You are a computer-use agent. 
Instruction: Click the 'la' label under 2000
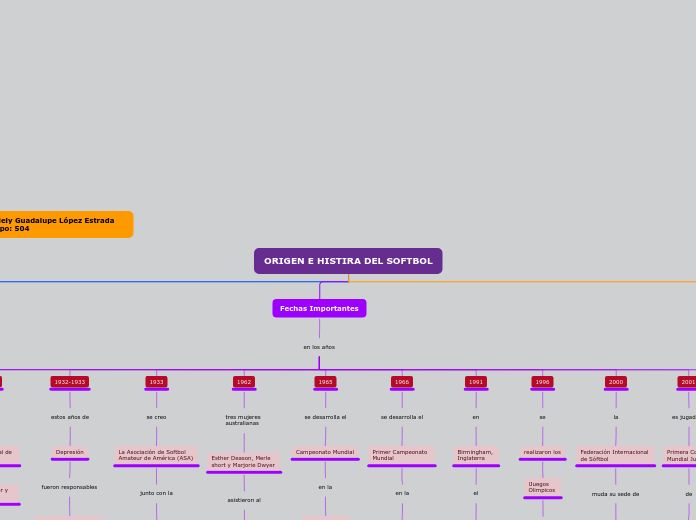[x=616, y=417]
